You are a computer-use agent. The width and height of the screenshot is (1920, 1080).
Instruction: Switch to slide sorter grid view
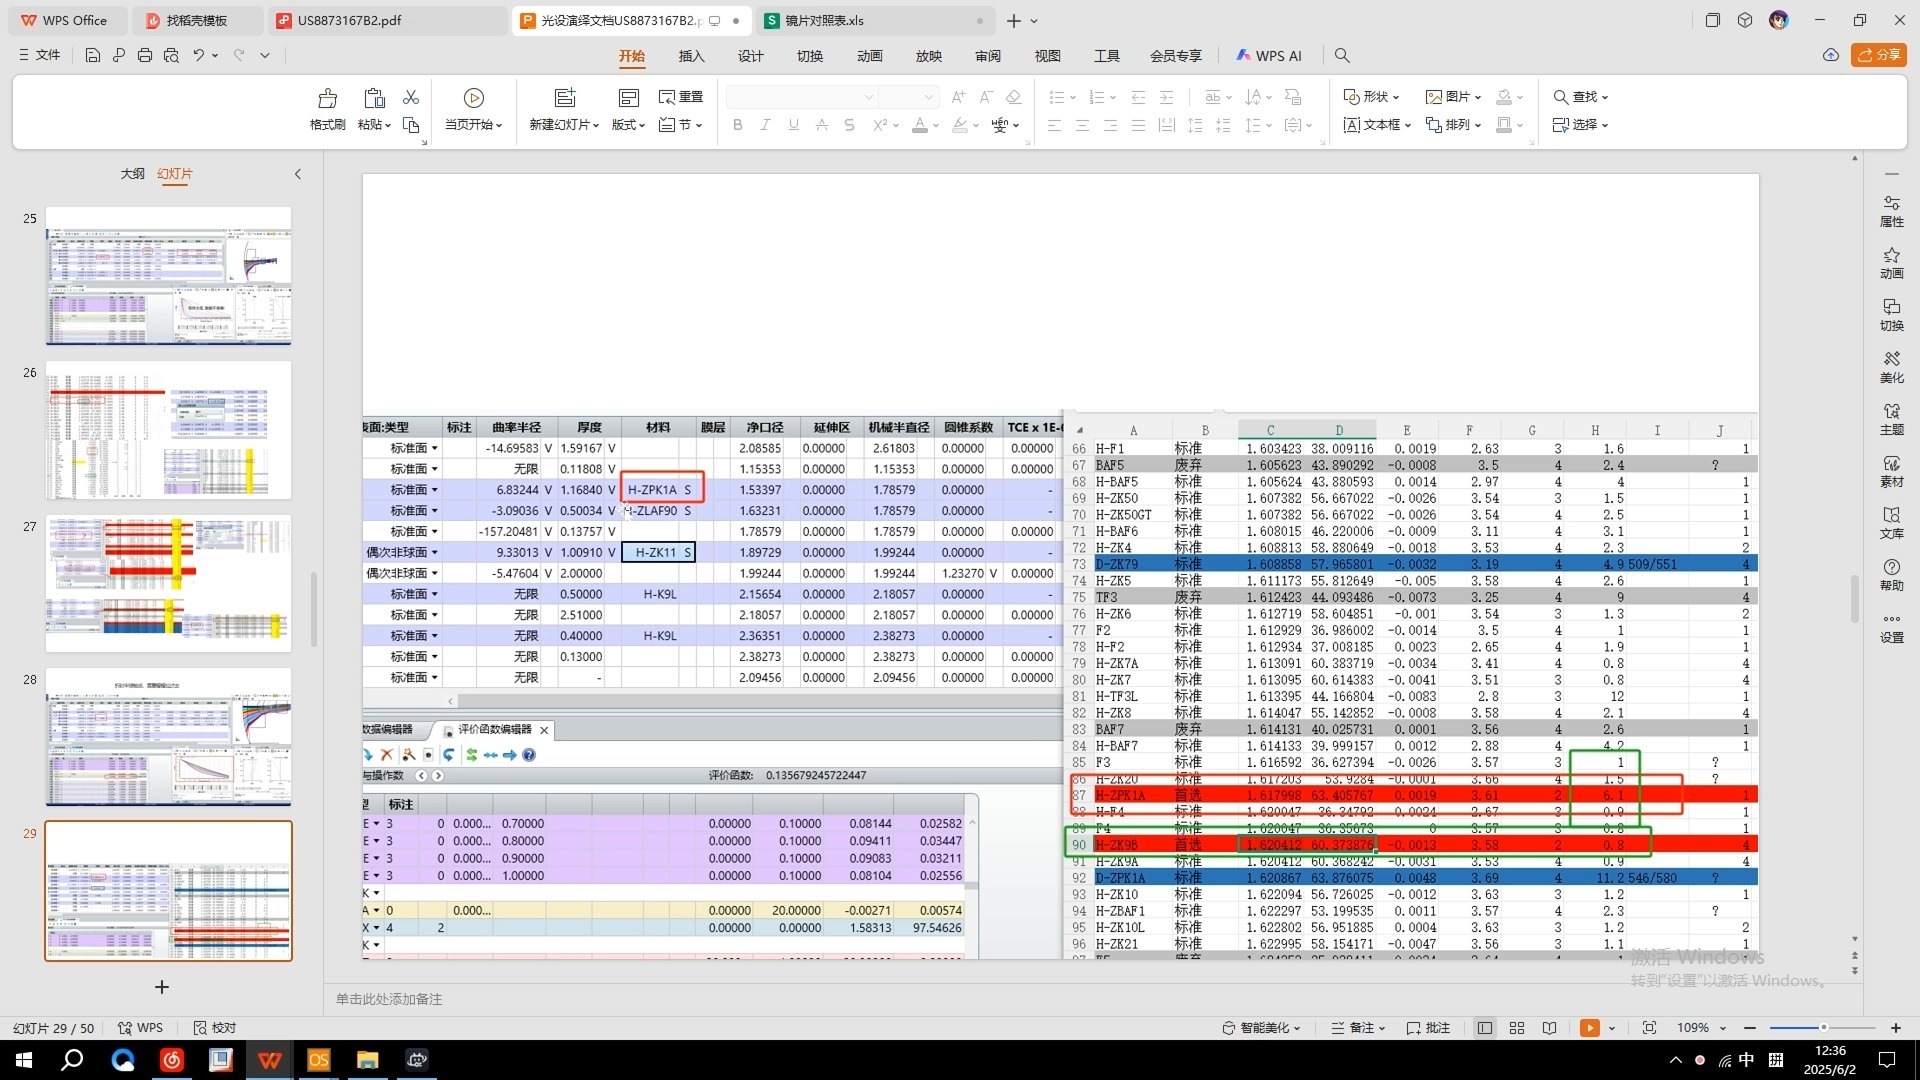[x=1517, y=1028]
